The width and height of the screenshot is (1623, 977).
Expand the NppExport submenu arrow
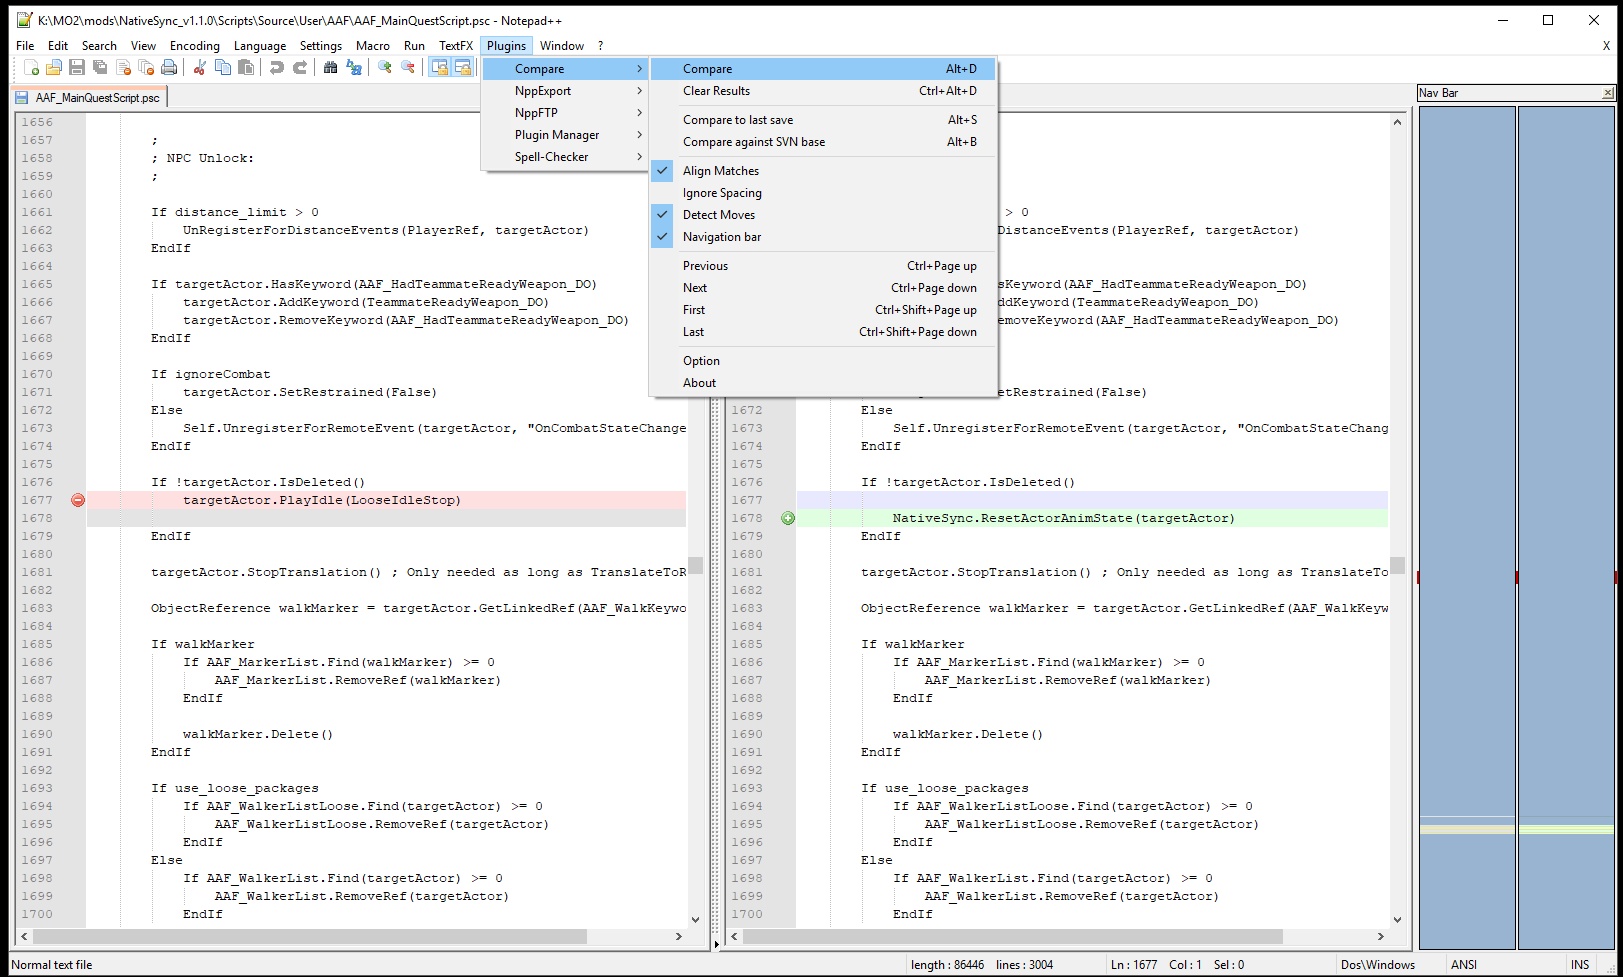click(639, 91)
